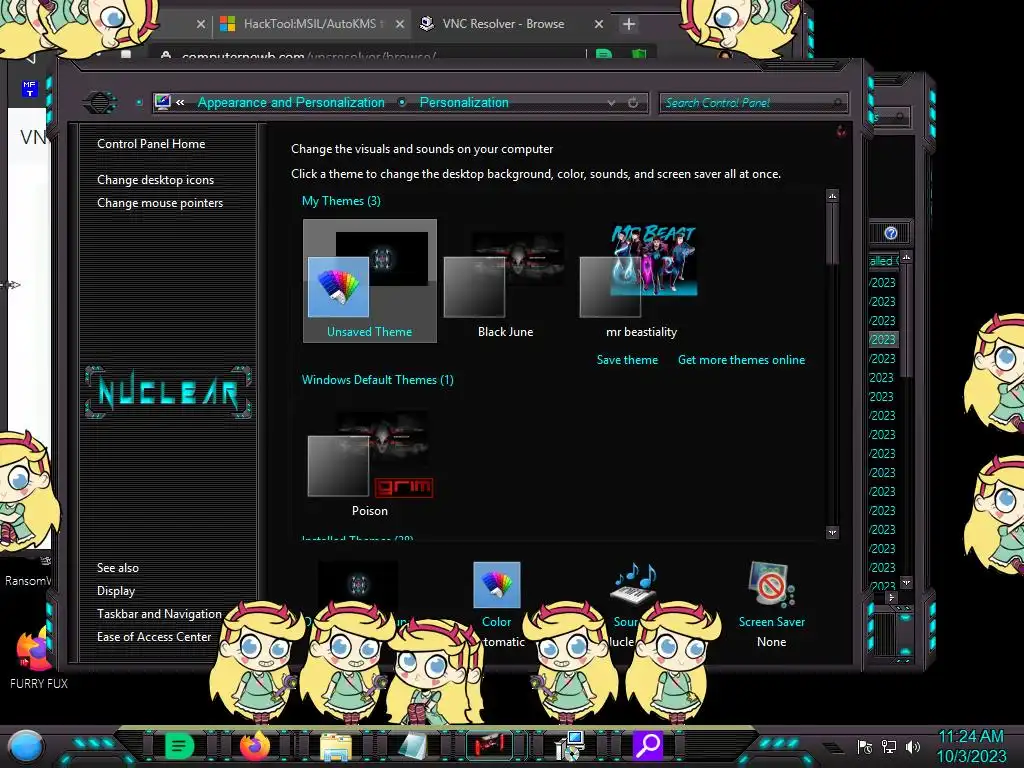
Task: Open Ease of Access Center
Action: click(154, 637)
